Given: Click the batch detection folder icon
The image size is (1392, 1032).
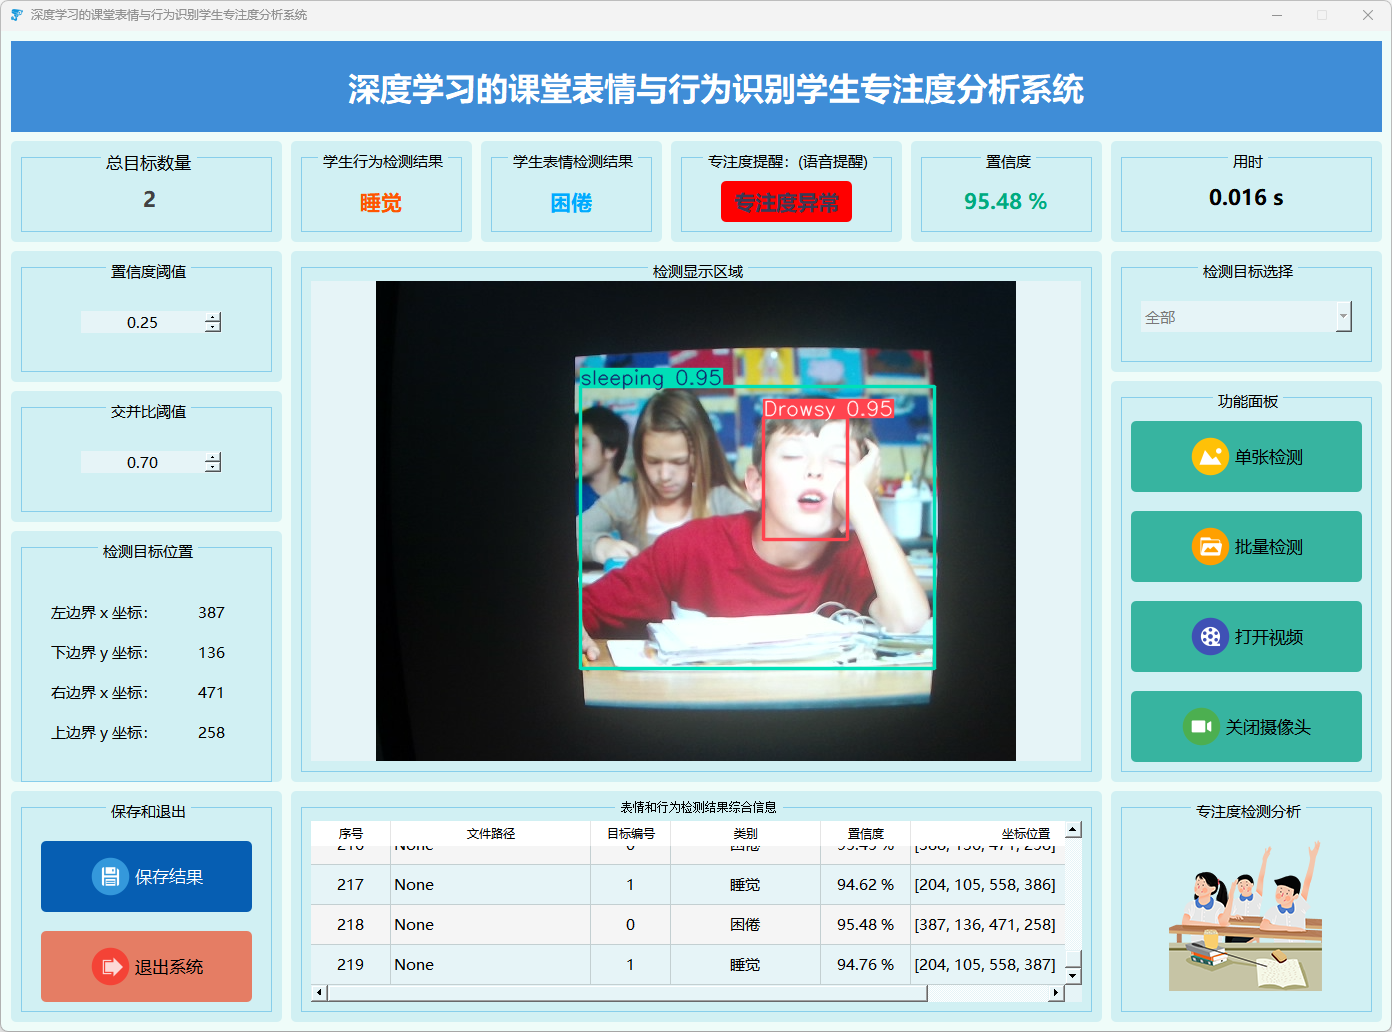Looking at the screenshot, I should click(1210, 547).
